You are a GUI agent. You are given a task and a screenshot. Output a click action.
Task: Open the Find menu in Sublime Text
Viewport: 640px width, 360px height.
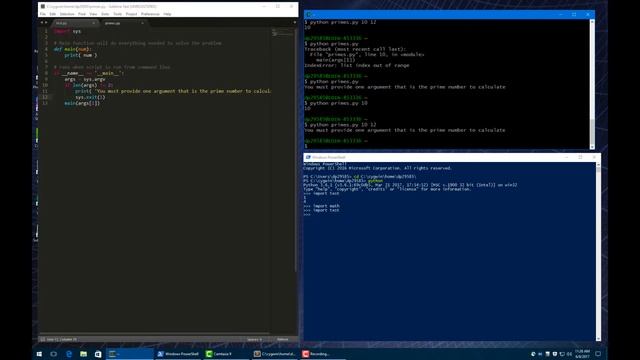82,14
